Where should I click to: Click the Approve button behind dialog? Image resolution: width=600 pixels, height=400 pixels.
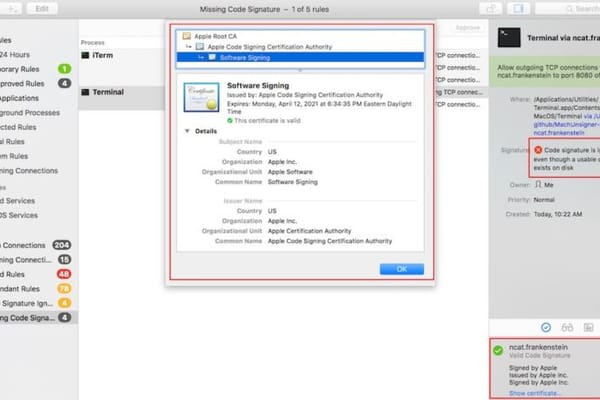468,28
